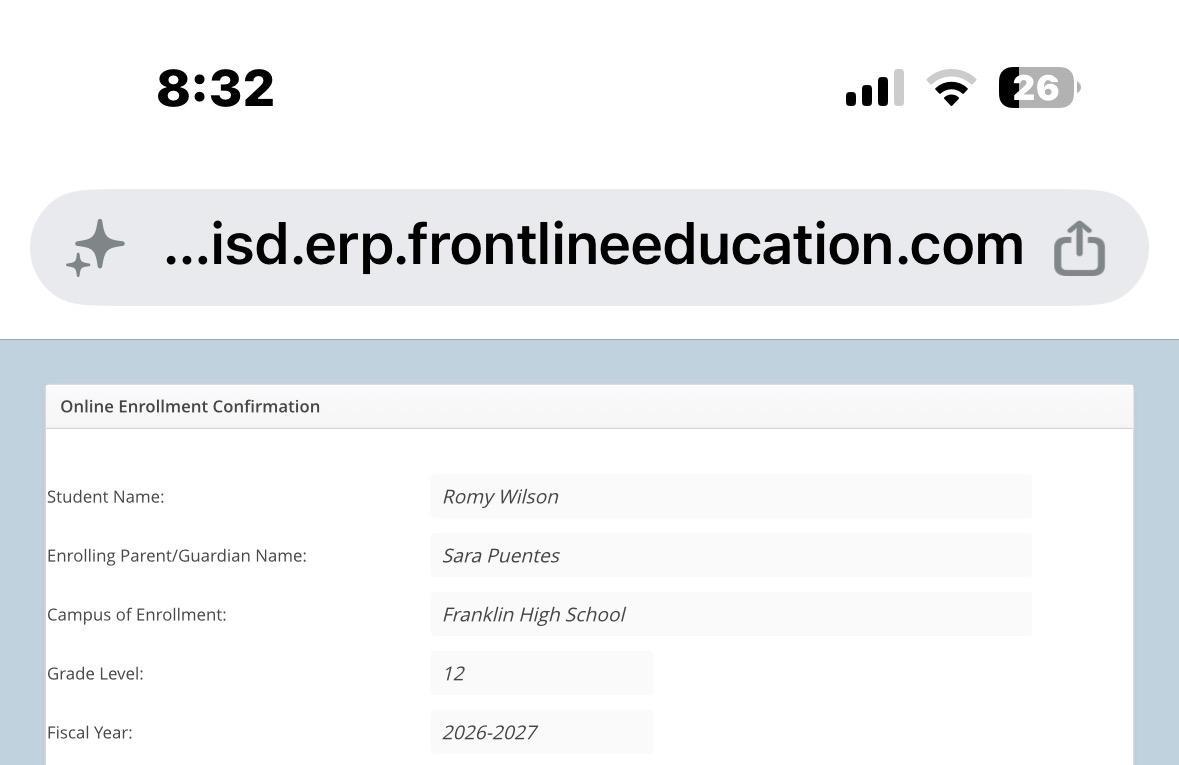
Task: Select the Fiscal Year field 2026-2027
Action: point(541,731)
